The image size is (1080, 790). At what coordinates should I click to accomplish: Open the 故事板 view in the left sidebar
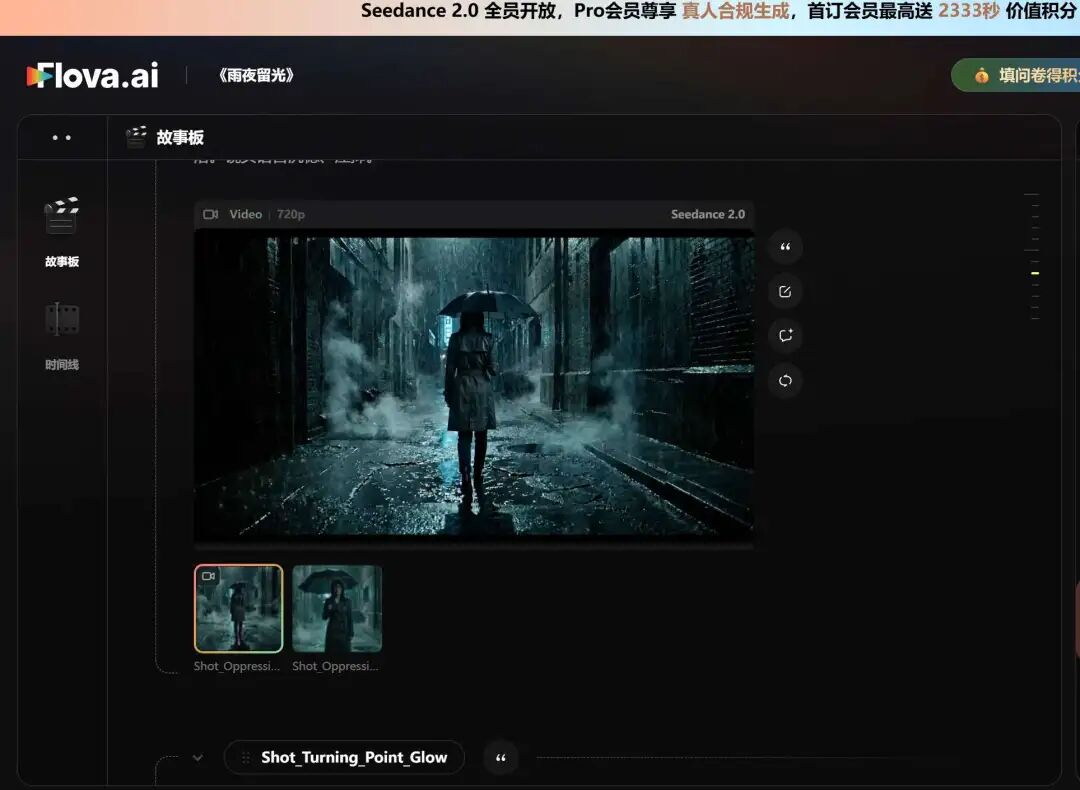61,232
